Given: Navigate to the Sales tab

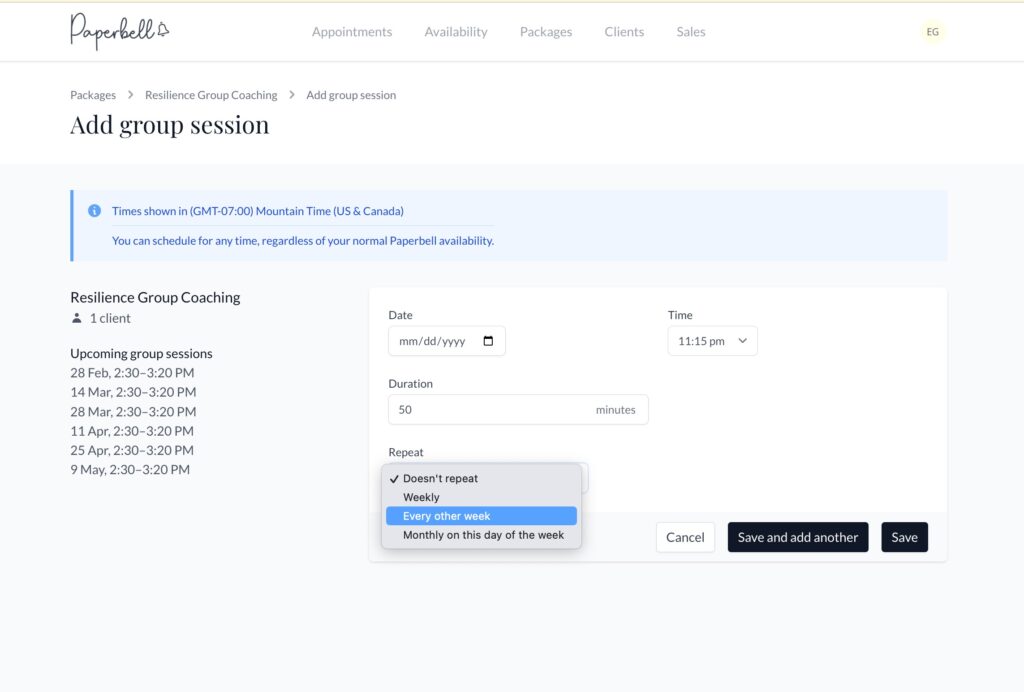Looking at the screenshot, I should click(x=690, y=32).
